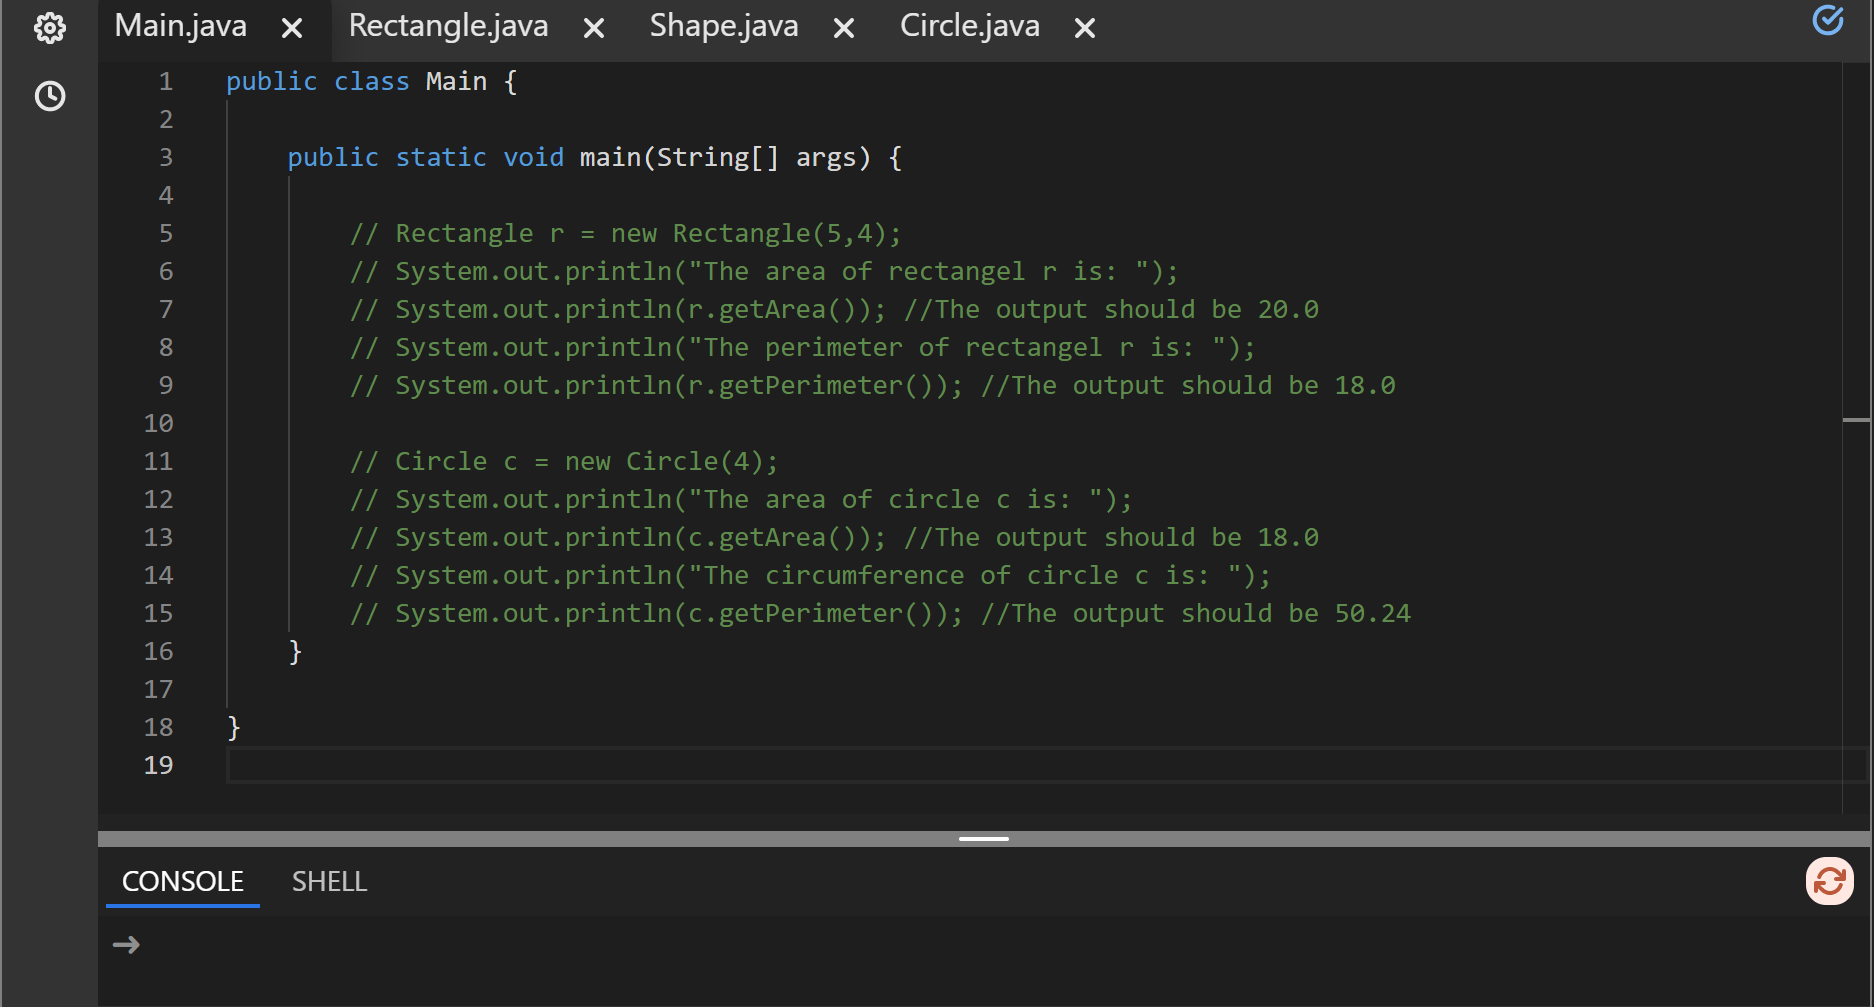Click the commented Circle c declaration on line 11
The image size is (1874, 1007).
pos(565,461)
